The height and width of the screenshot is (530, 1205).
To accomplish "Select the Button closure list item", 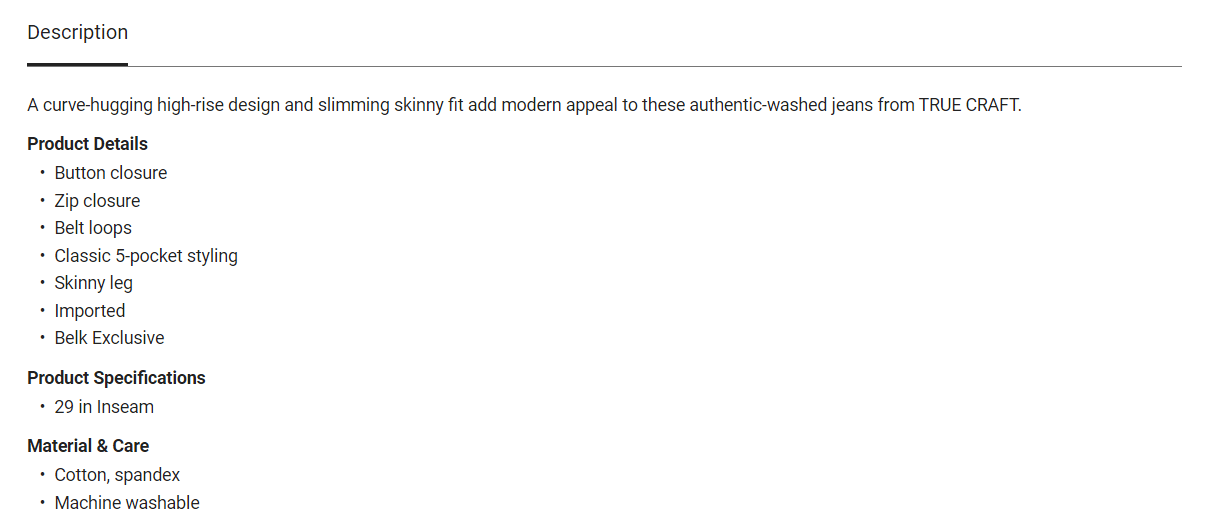I will [111, 173].
